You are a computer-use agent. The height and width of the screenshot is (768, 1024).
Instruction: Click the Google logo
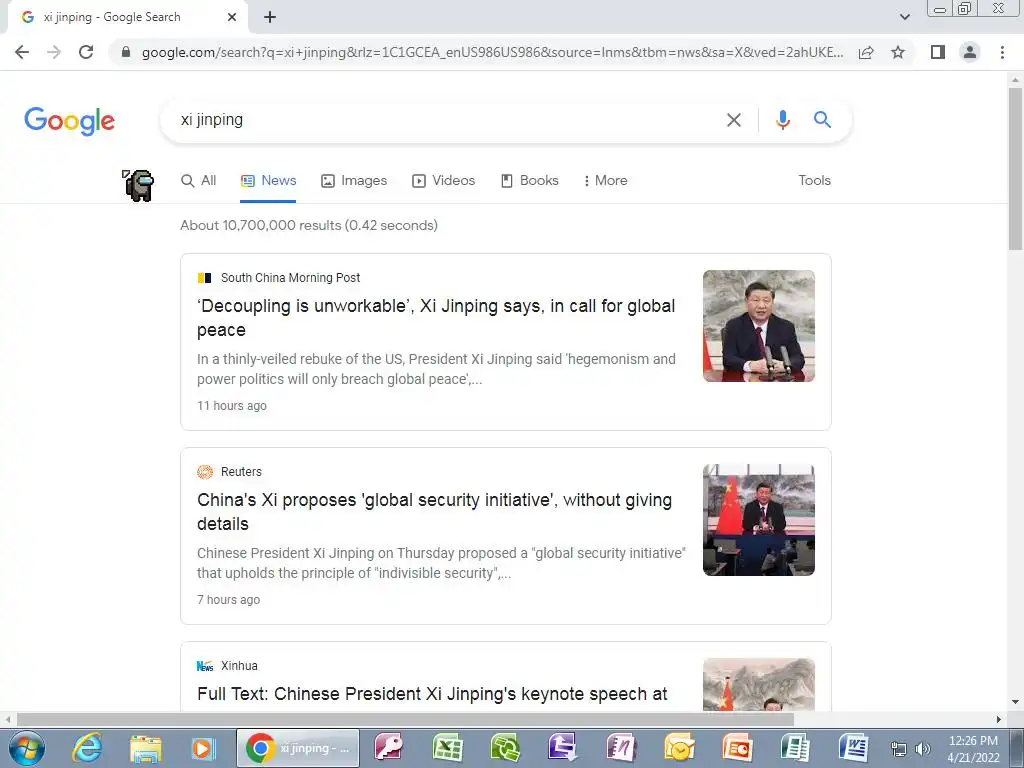69,121
